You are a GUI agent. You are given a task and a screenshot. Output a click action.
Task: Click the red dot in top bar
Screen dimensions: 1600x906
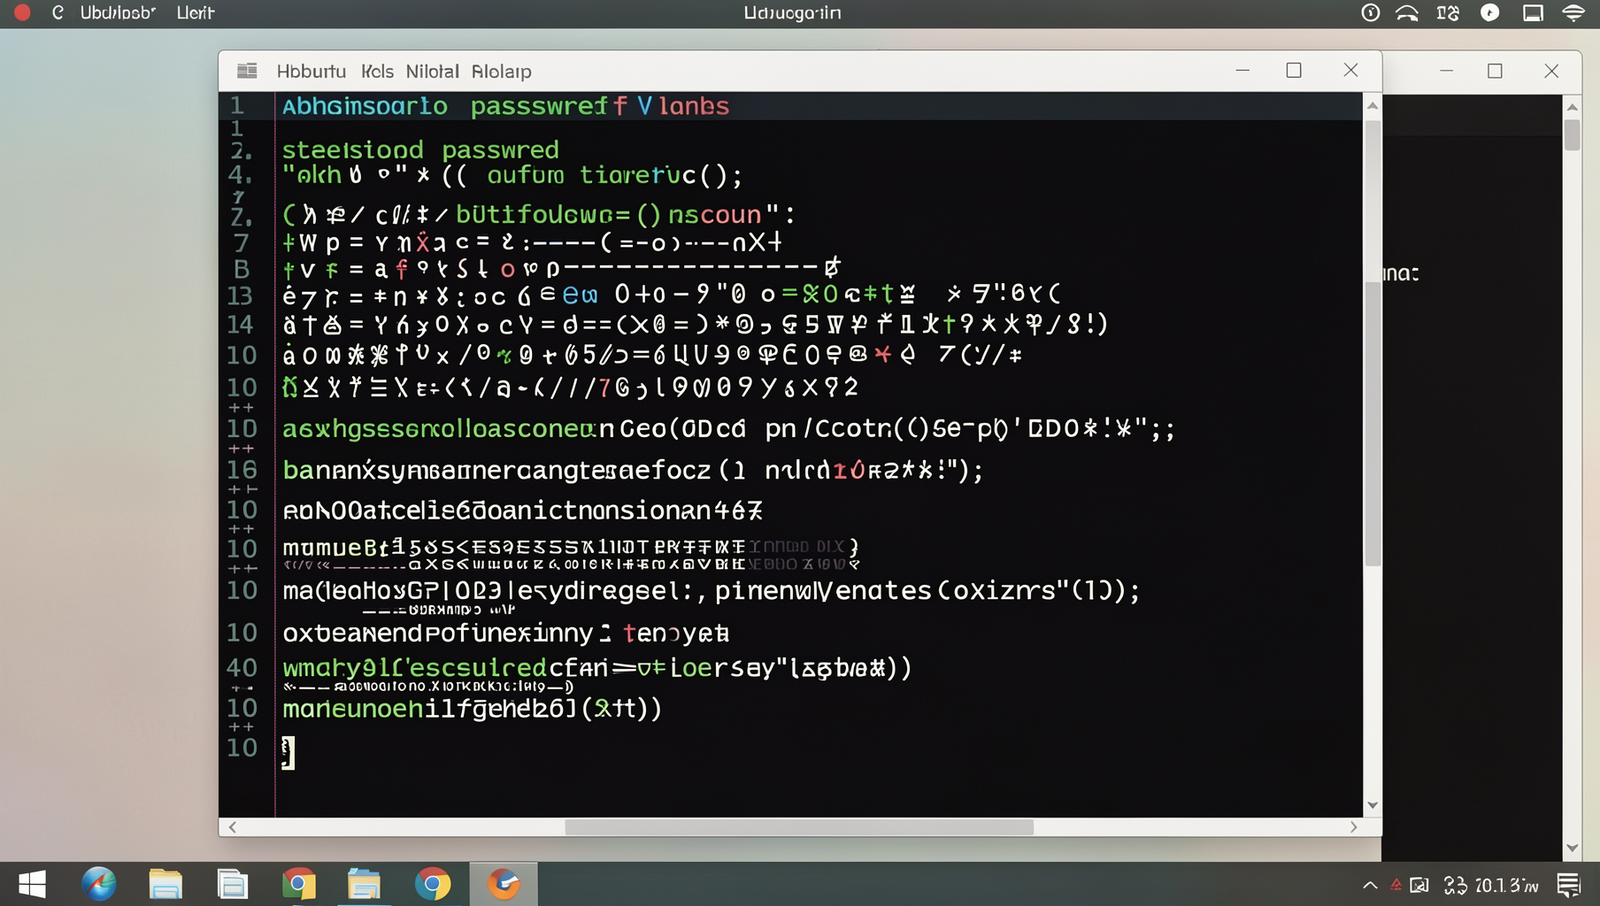pos(21,13)
